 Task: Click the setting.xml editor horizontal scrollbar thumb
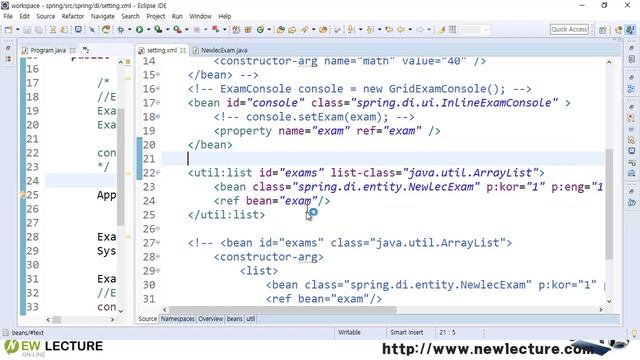[x=282, y=310]
